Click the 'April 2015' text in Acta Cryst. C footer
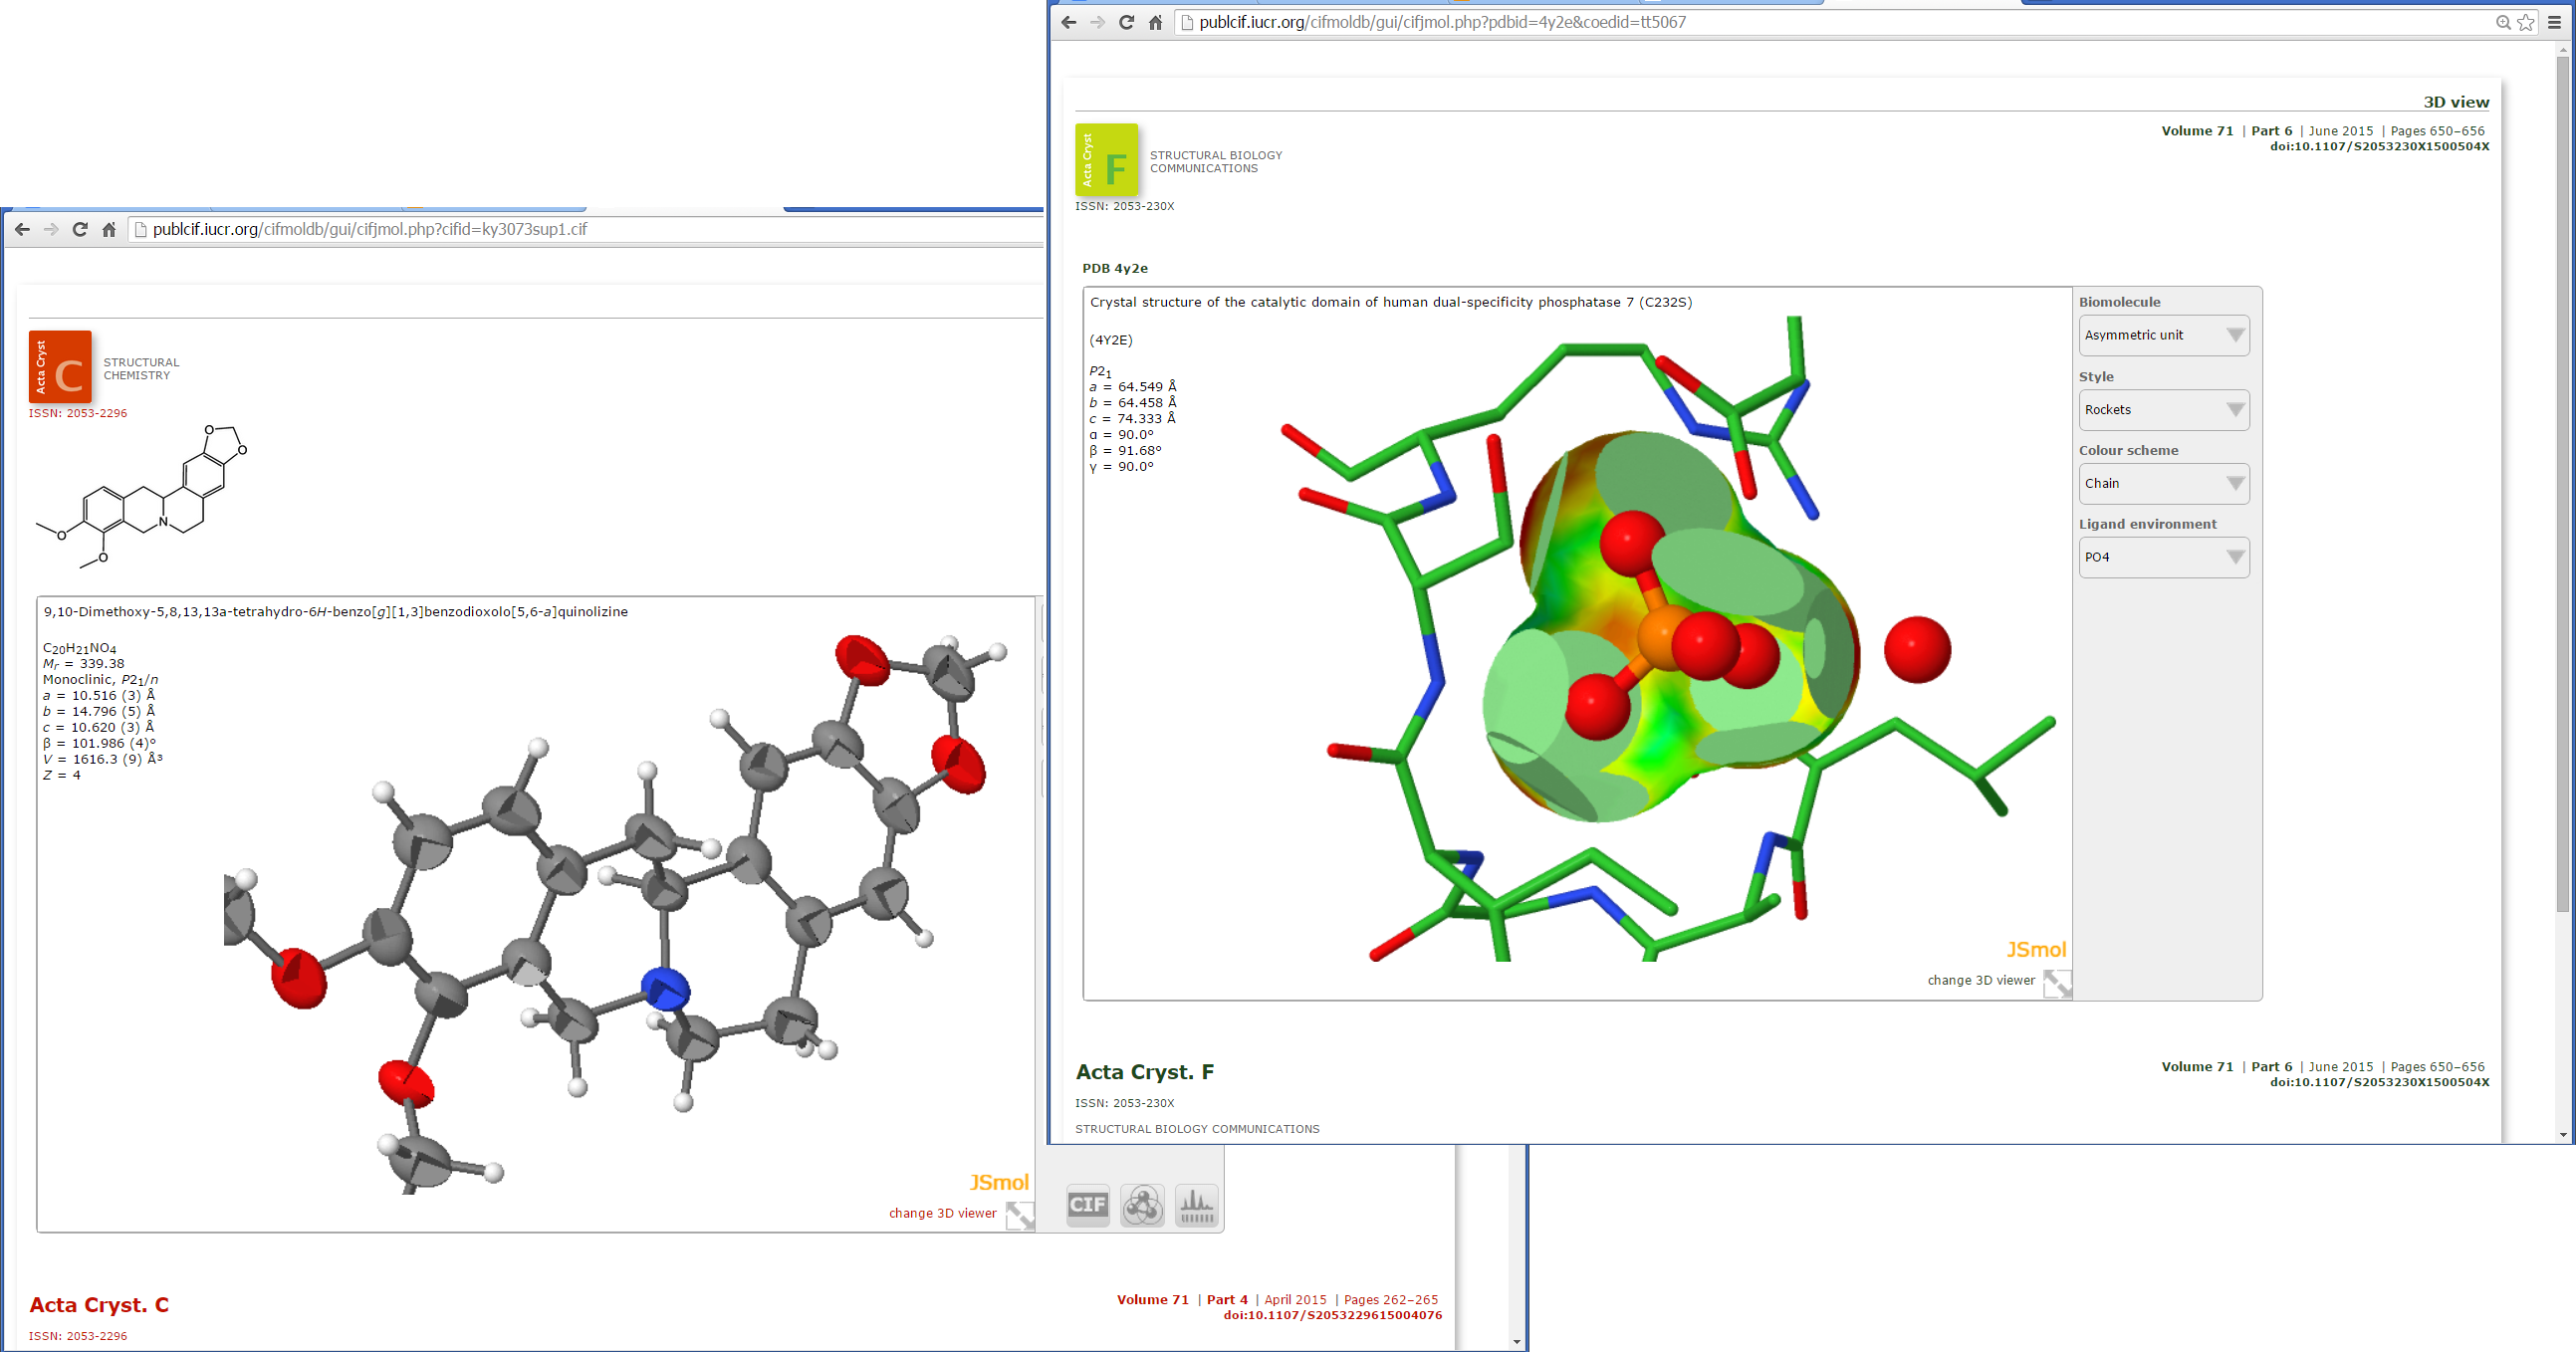The image size is (2576, 1352). (x=1295, y=1300)
